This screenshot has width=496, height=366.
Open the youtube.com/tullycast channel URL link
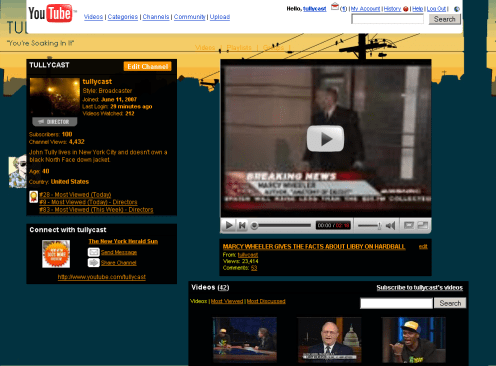(102, 277)
